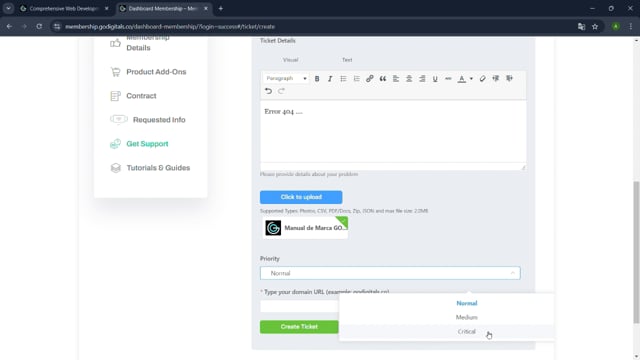
Task: Select Critical priority option
Action: click(467, 331)
